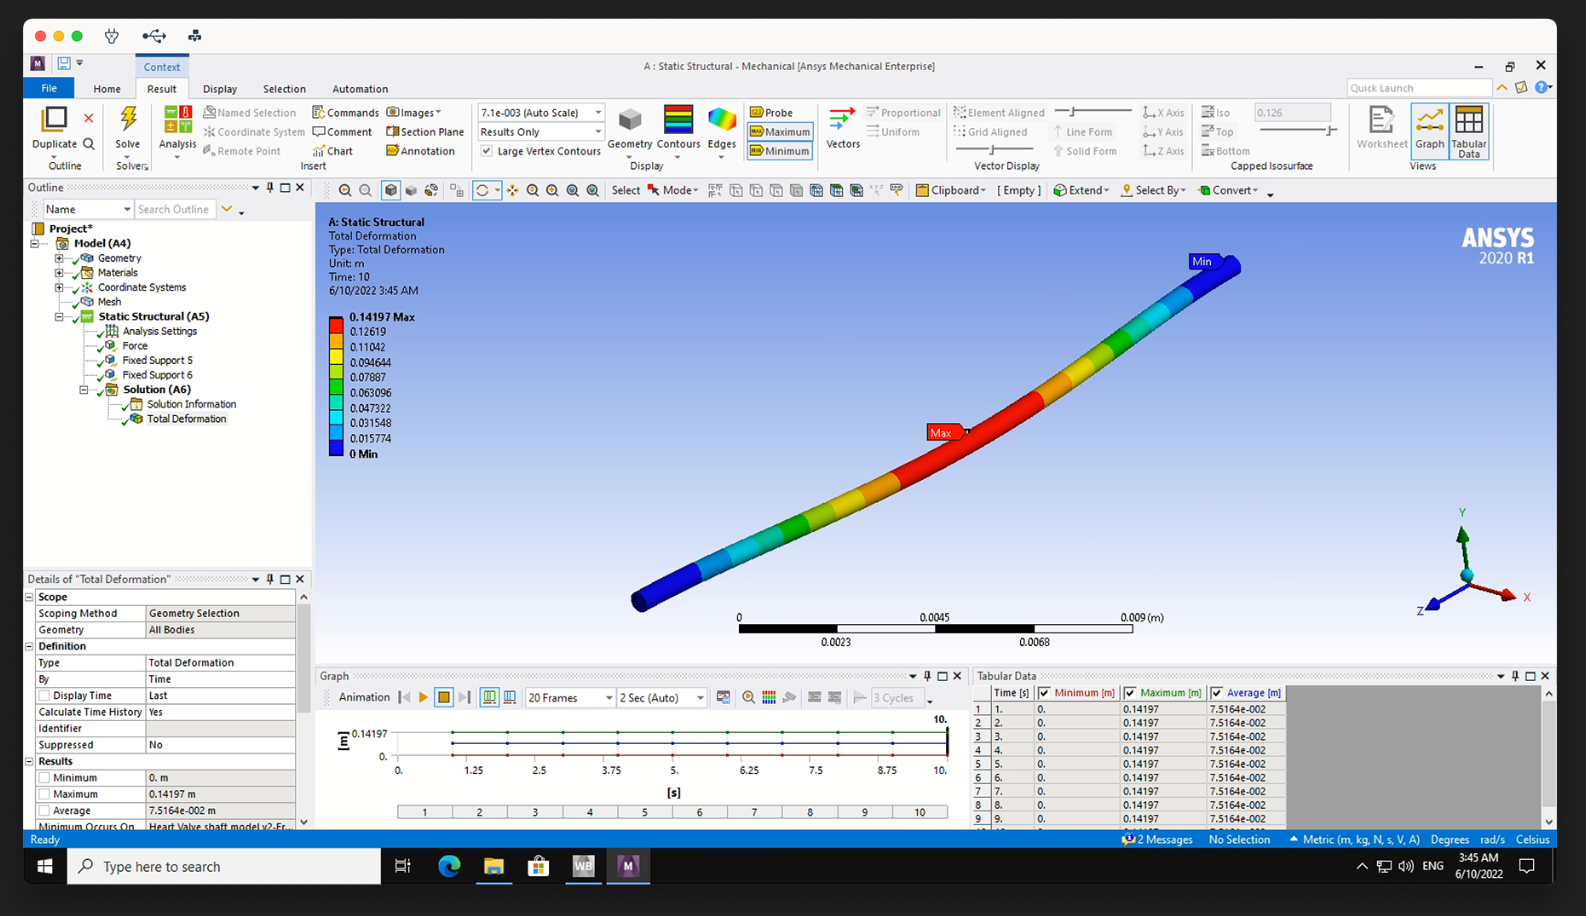The image size is (1586, 916).
Task: Open the Name filter dropdown in Outline
Action: 88,209
